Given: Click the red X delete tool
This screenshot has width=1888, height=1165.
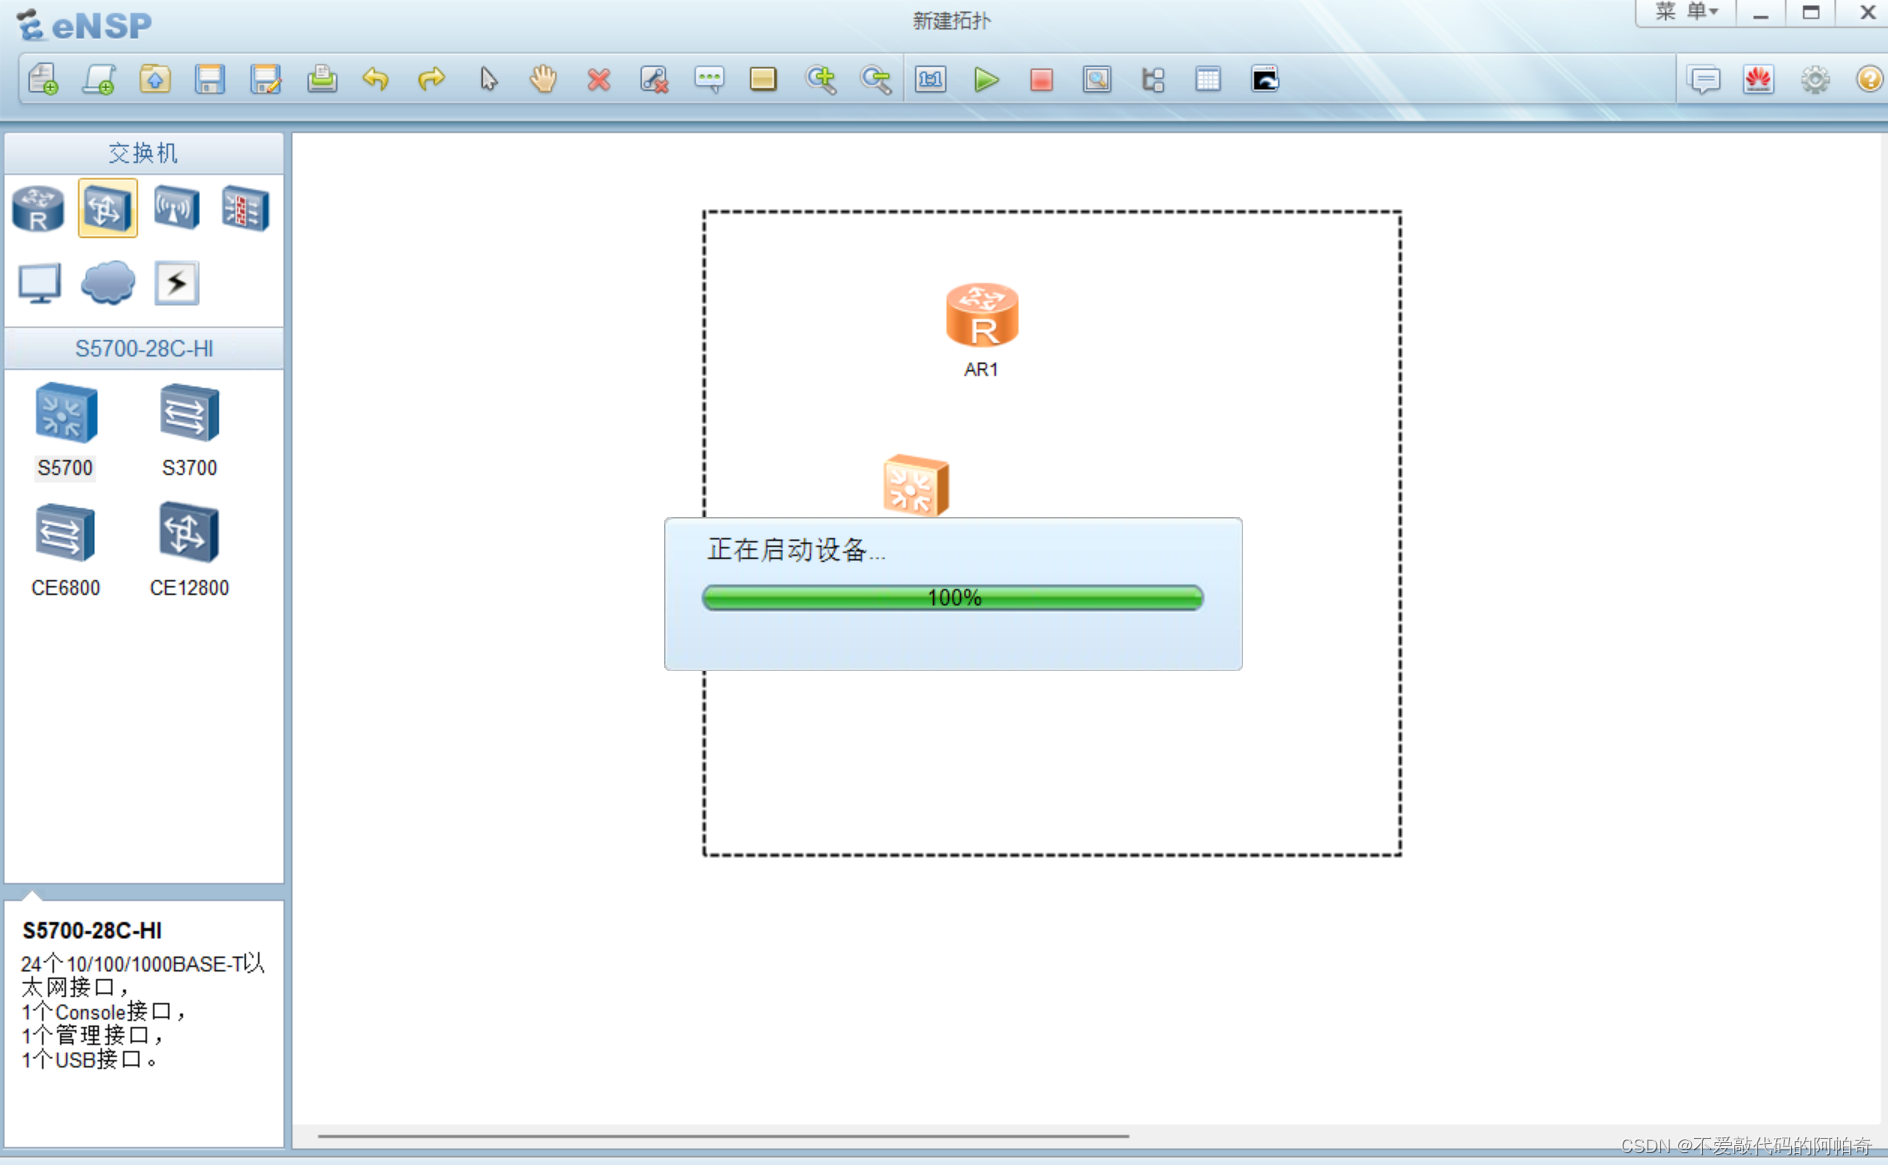Looking at the screenshot, I should click(x=599, y=79).
